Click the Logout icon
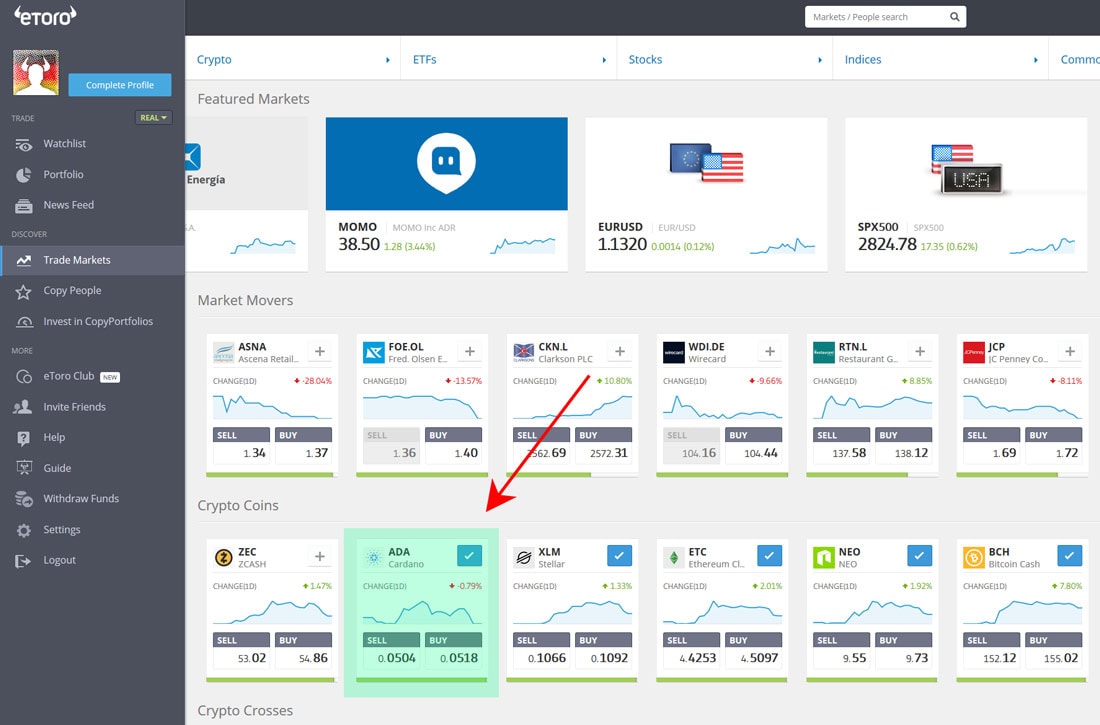 pyautogui.click(x=24, y=561)
